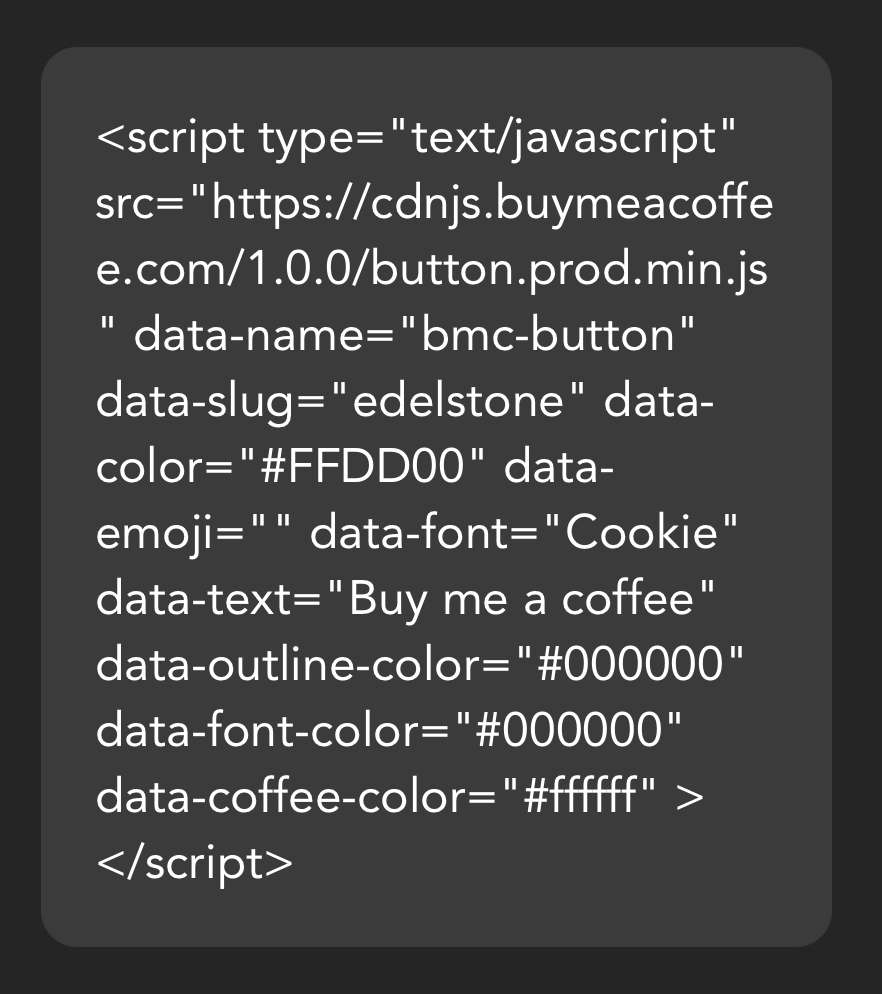Click the opening <script word in code
882x994 pixels.
(x=170, y=138)
